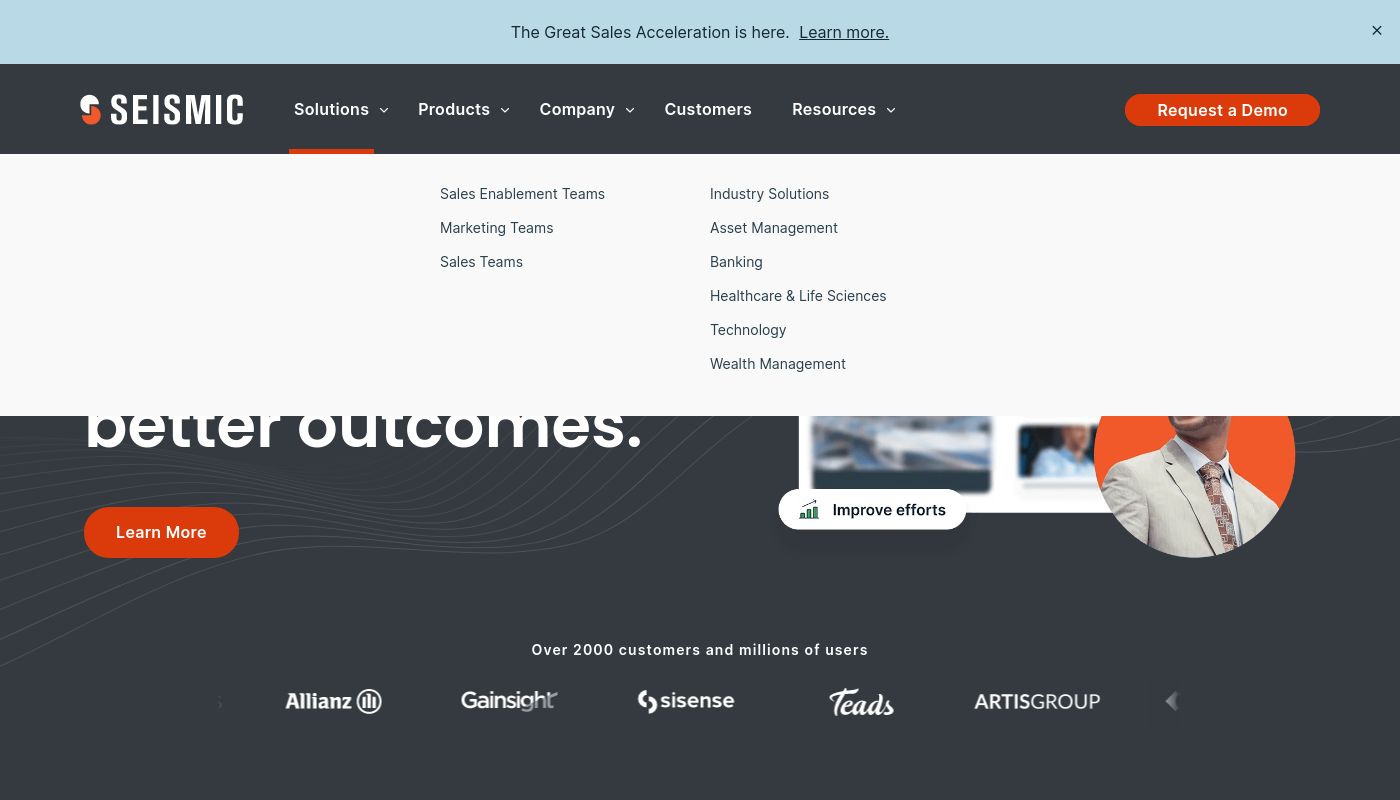
Task: Expand the Solutions dropdown chevron
Action: click(x=384, y=110)
